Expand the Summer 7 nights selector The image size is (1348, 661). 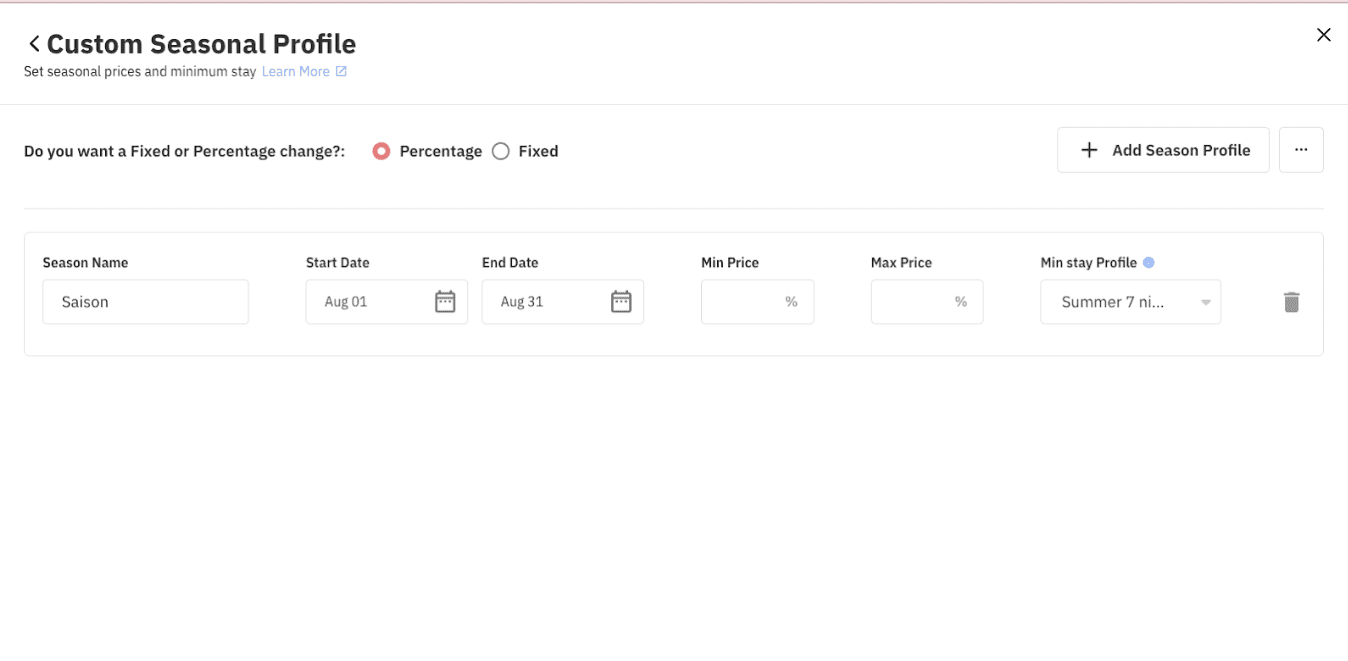point(1130,301)
